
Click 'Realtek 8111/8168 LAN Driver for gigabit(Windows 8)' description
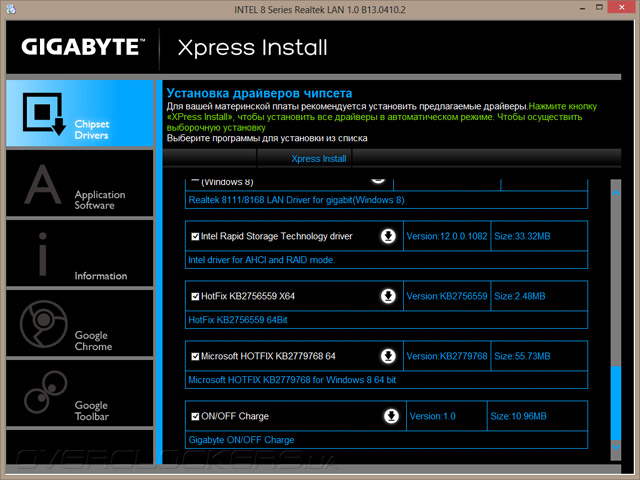(296, 200)
